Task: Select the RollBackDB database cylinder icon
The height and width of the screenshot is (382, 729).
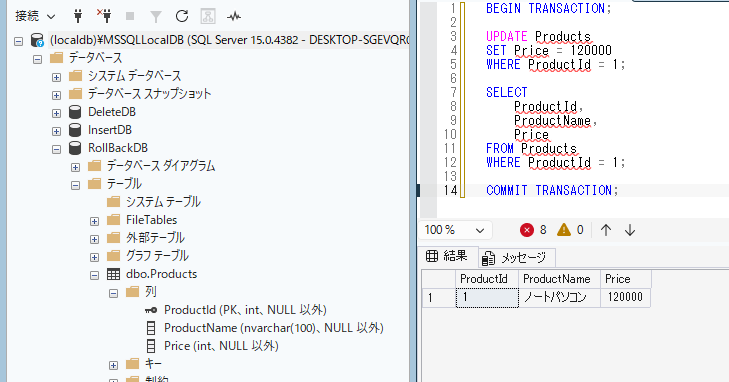Action: 75,148
